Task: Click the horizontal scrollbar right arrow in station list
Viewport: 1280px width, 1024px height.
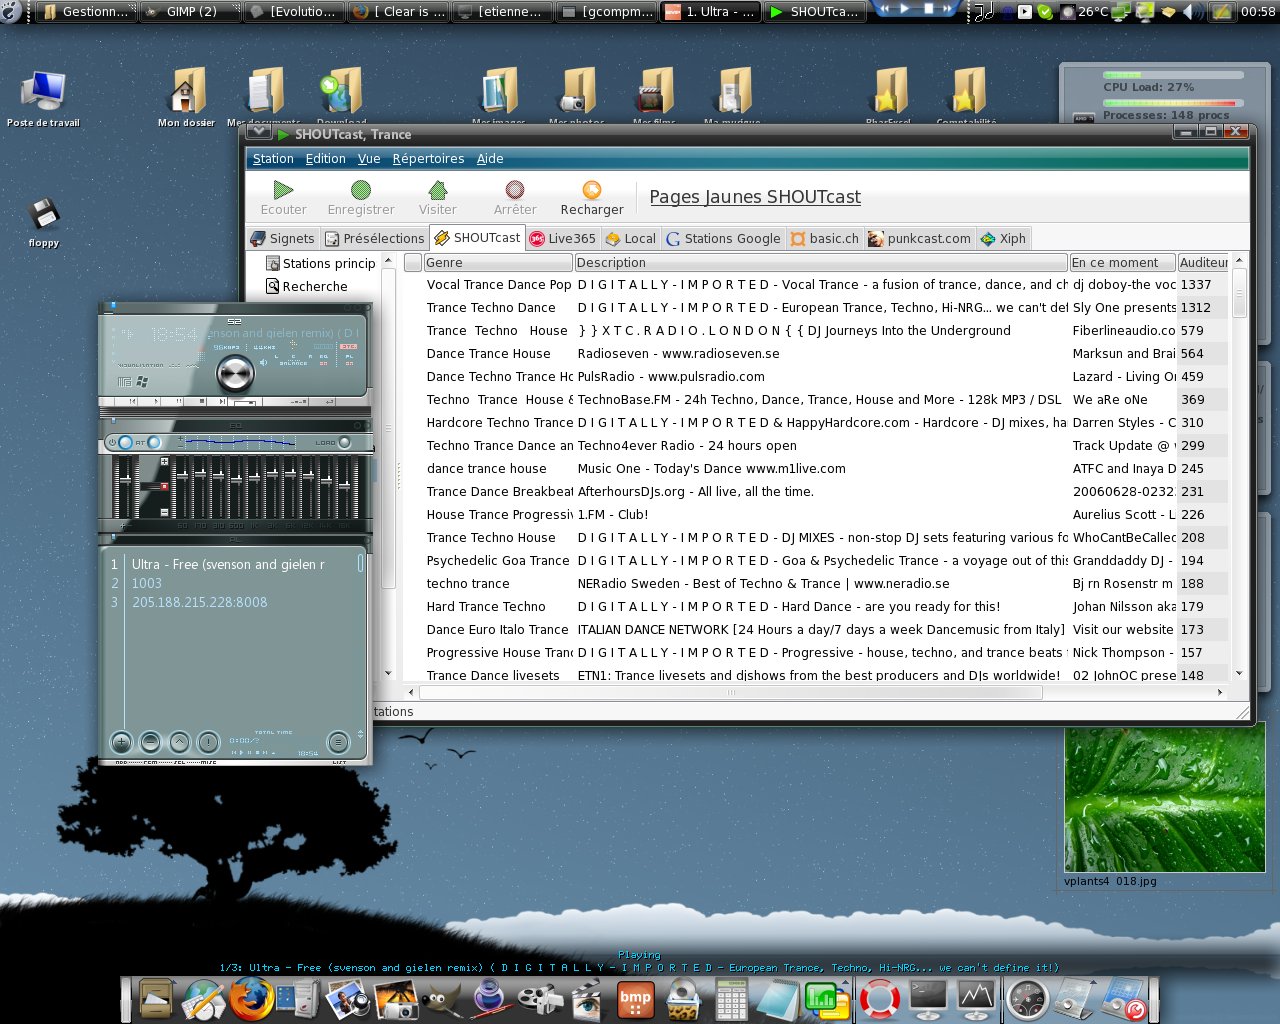Action: [1219, 692]
